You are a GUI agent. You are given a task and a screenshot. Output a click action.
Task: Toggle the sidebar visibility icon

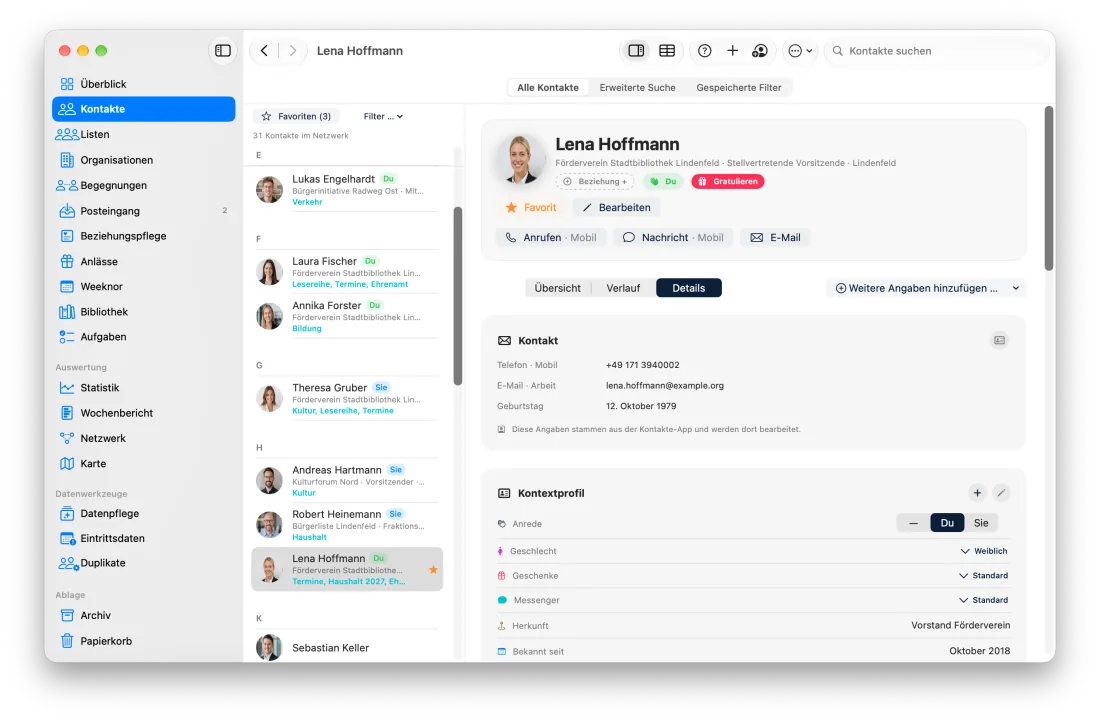[222, 50]
